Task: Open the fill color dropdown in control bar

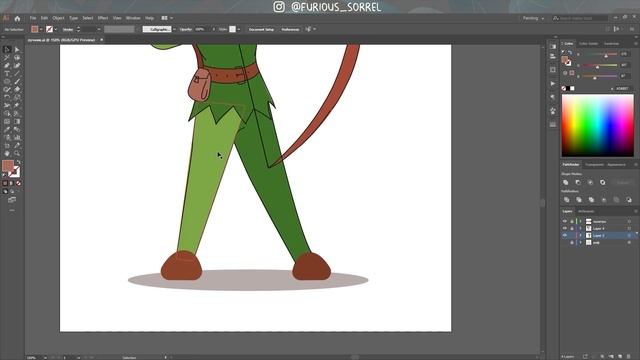Action: pos(41,29)
